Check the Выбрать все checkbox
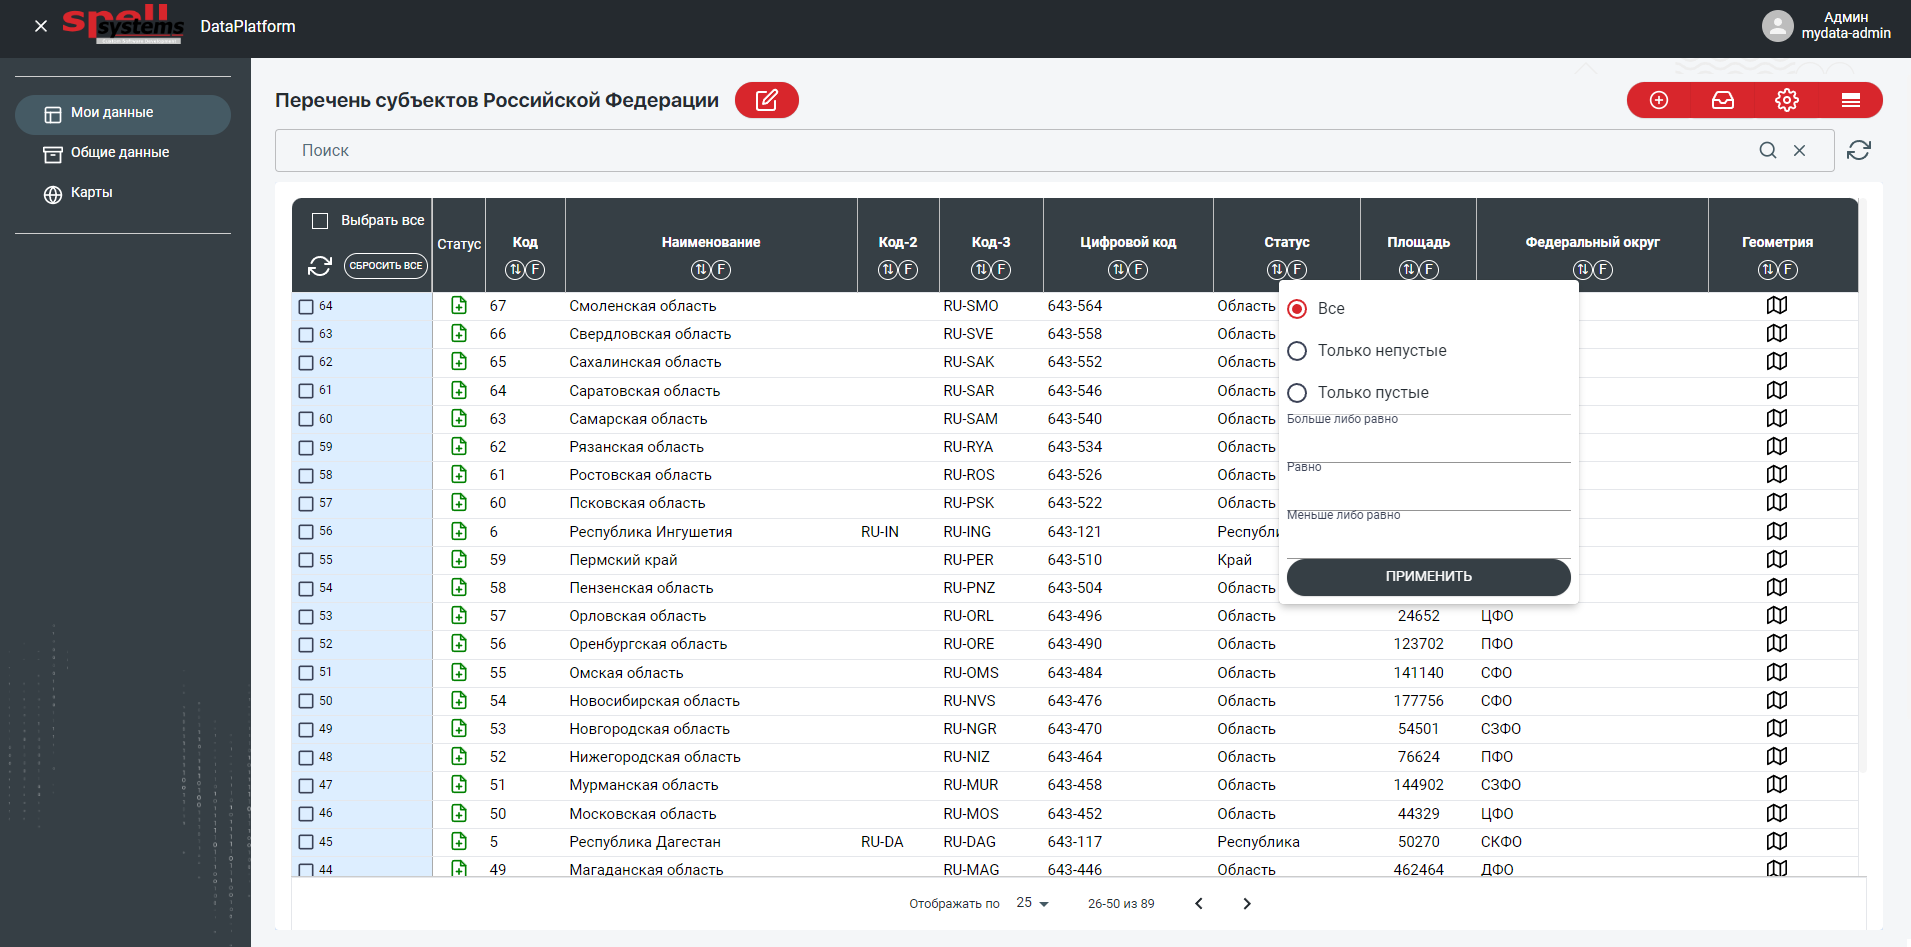1911x947 pixels. 320,221
